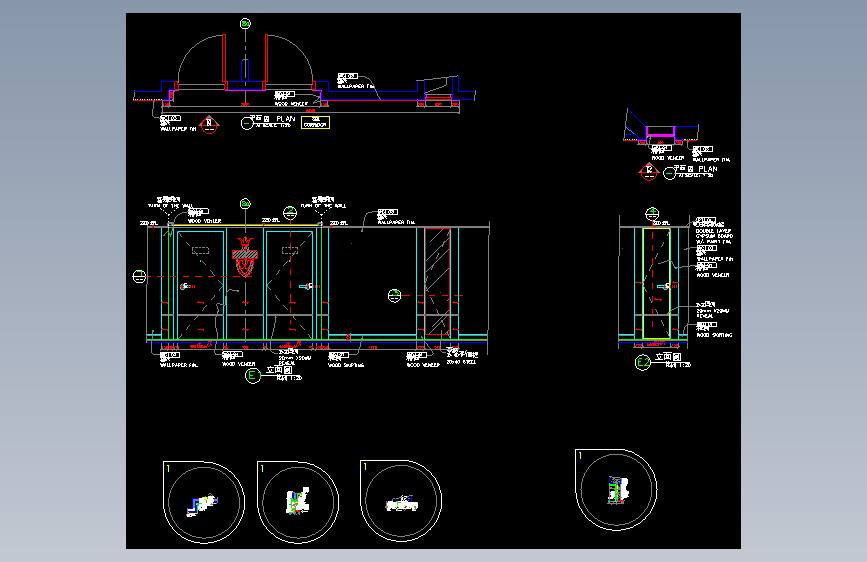Click WOOD SKIRTING label below elevation E

coord(346,365)
